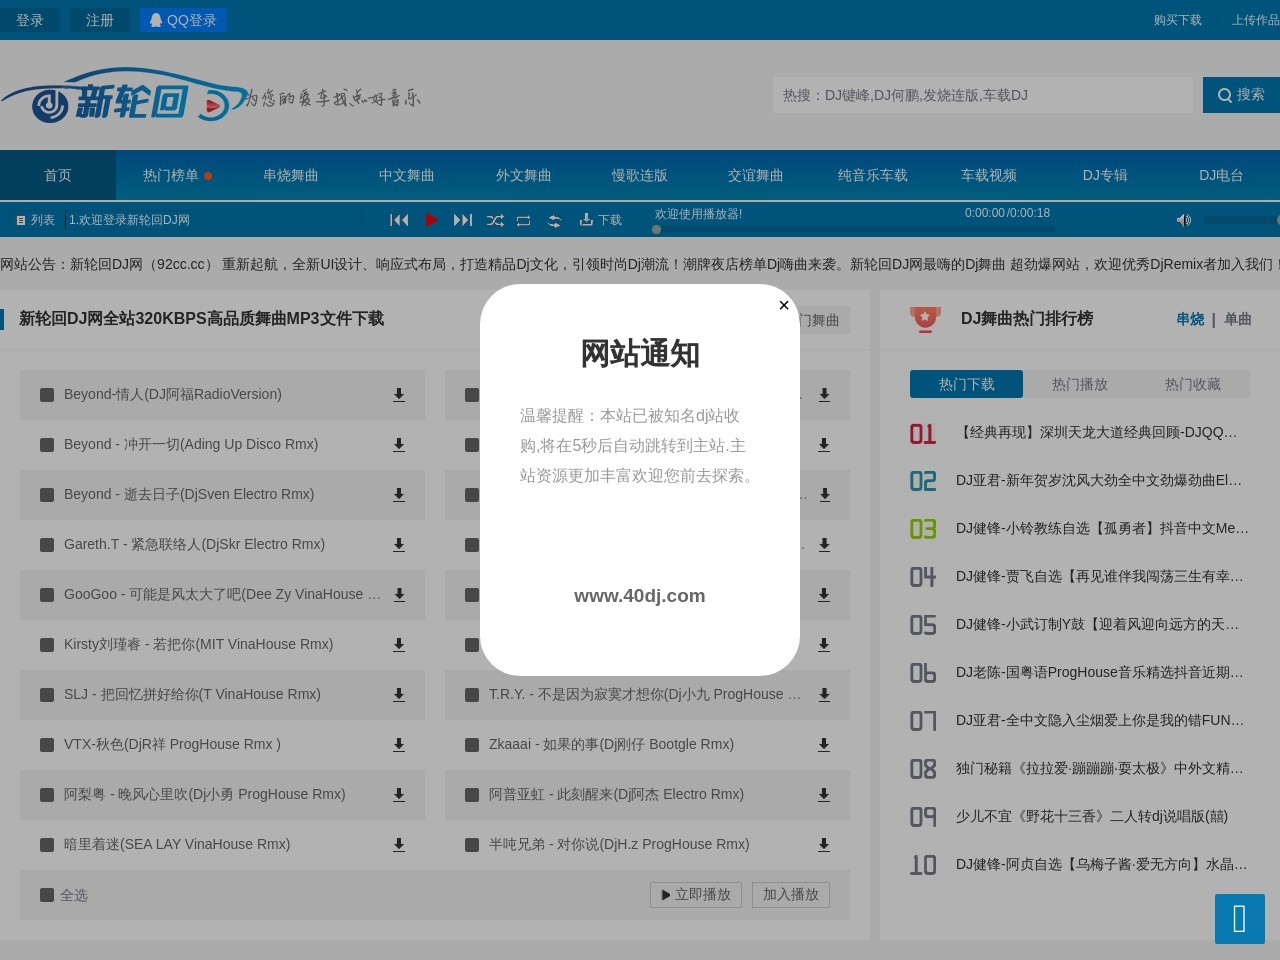The width and height of the screenshot is (1280, 960).
Task: Check the SLJ - 把回忆拼好给你 checkbox
Action: pyautogui.click(x=47, y=695)
